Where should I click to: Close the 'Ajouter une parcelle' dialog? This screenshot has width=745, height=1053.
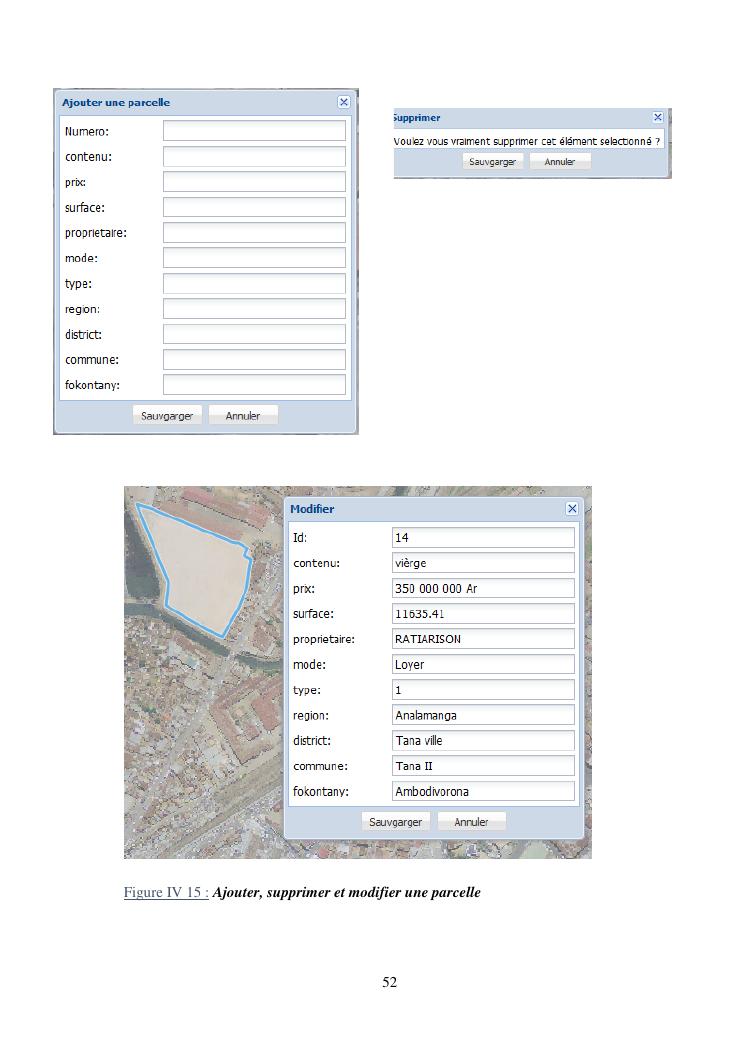click(344, 102)
